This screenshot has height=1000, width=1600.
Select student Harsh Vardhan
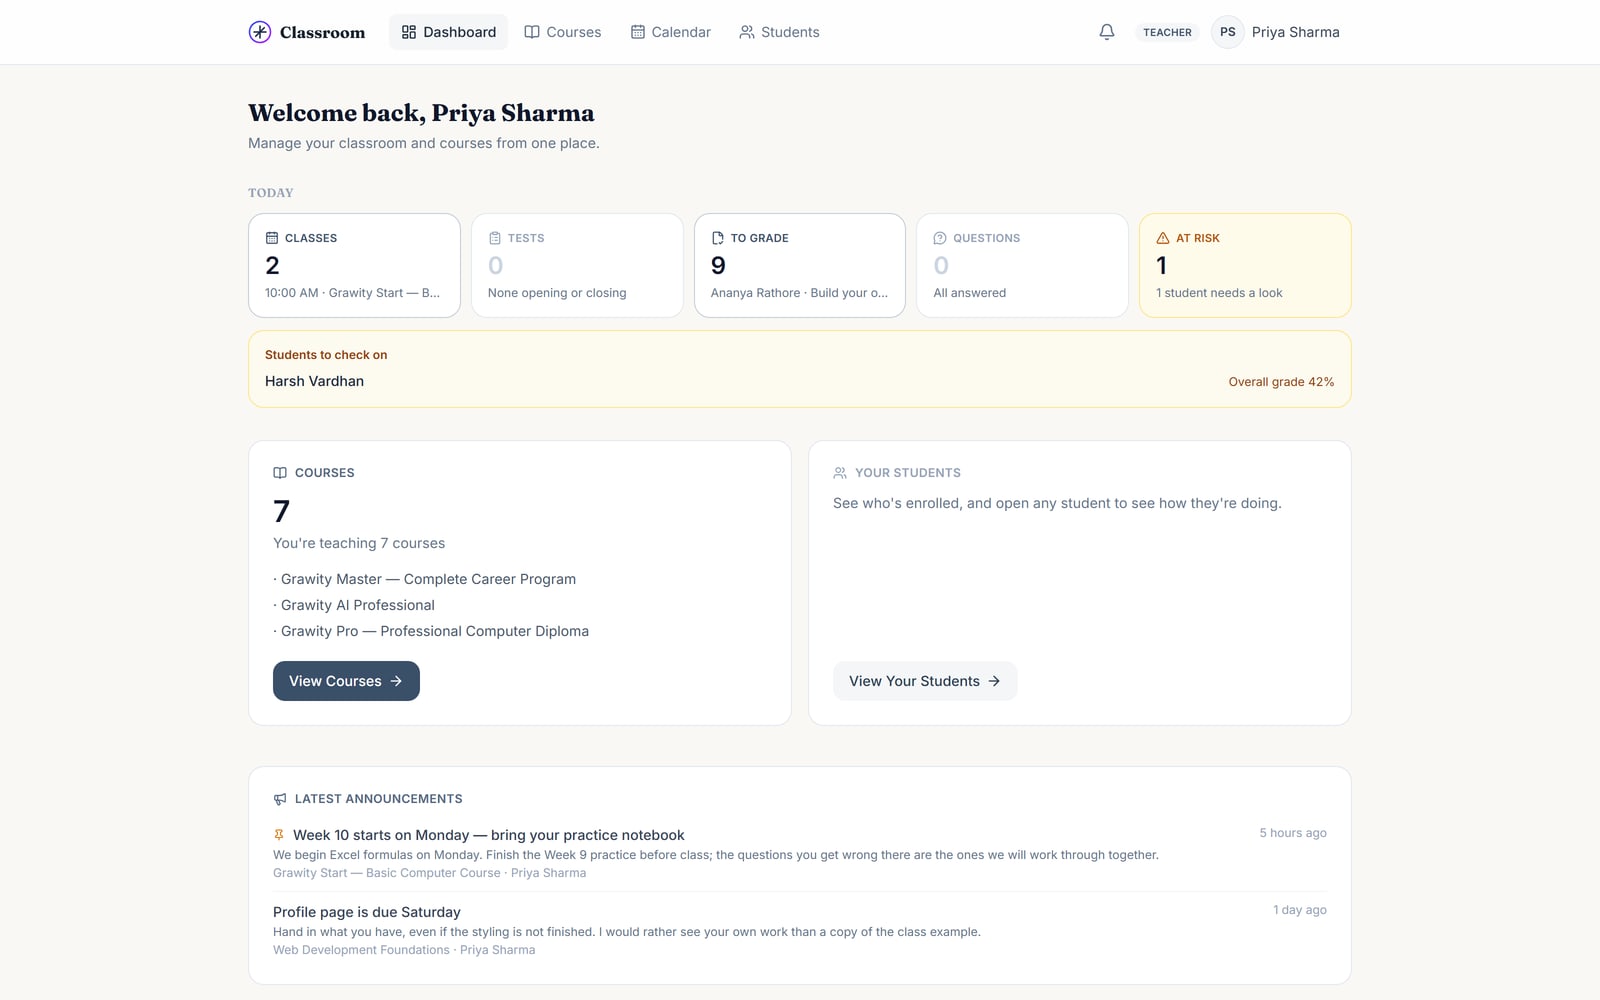click(x=314, y=381)
